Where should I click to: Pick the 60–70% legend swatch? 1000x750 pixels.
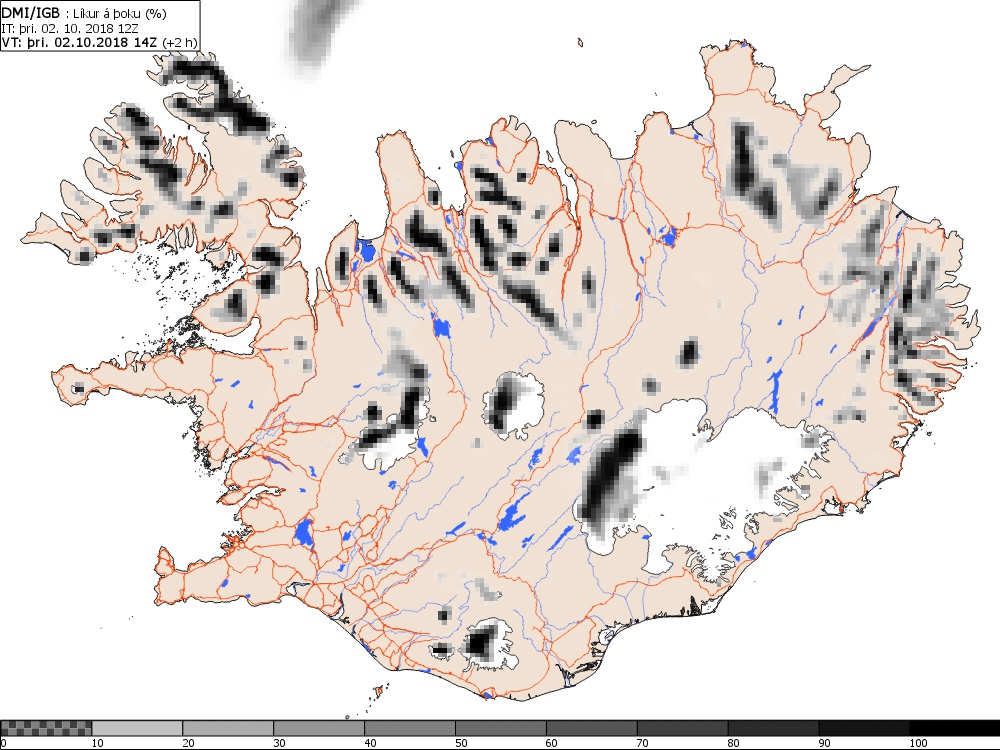[591, 728]
